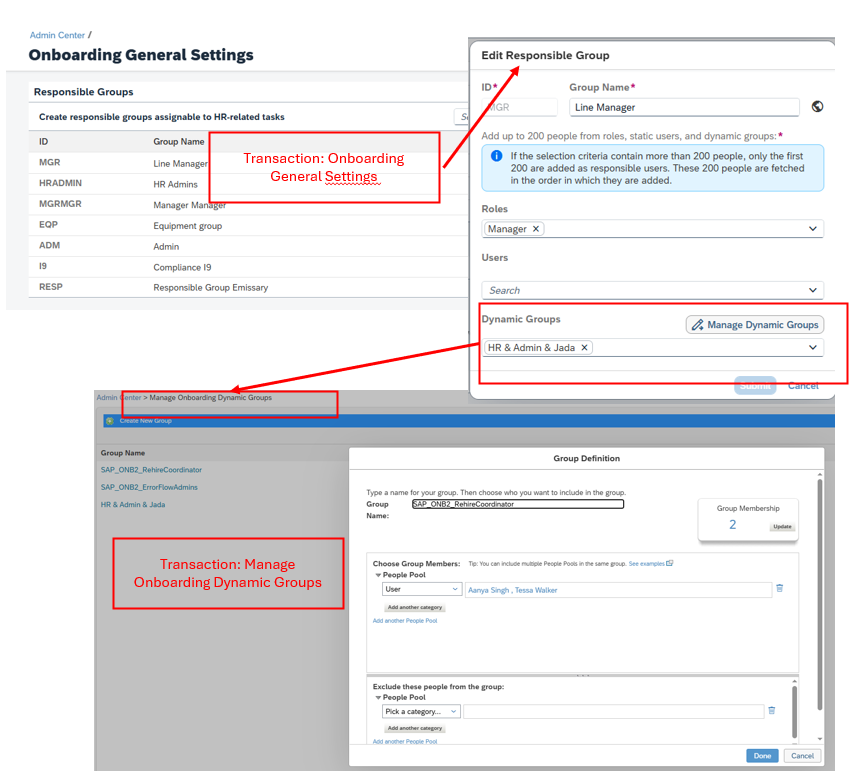
Task: Click the globe translation icon beside Group Name
Action: 817,107
